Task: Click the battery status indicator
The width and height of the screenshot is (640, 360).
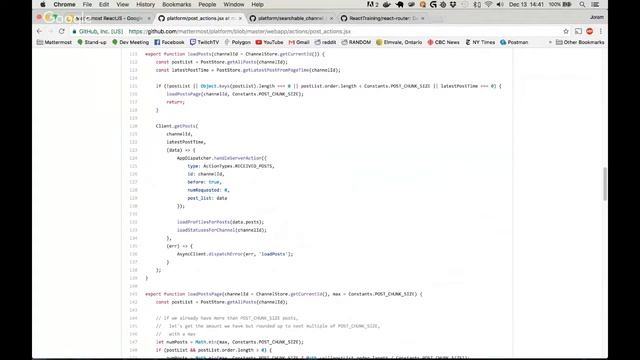Action: tap(560, 4)
